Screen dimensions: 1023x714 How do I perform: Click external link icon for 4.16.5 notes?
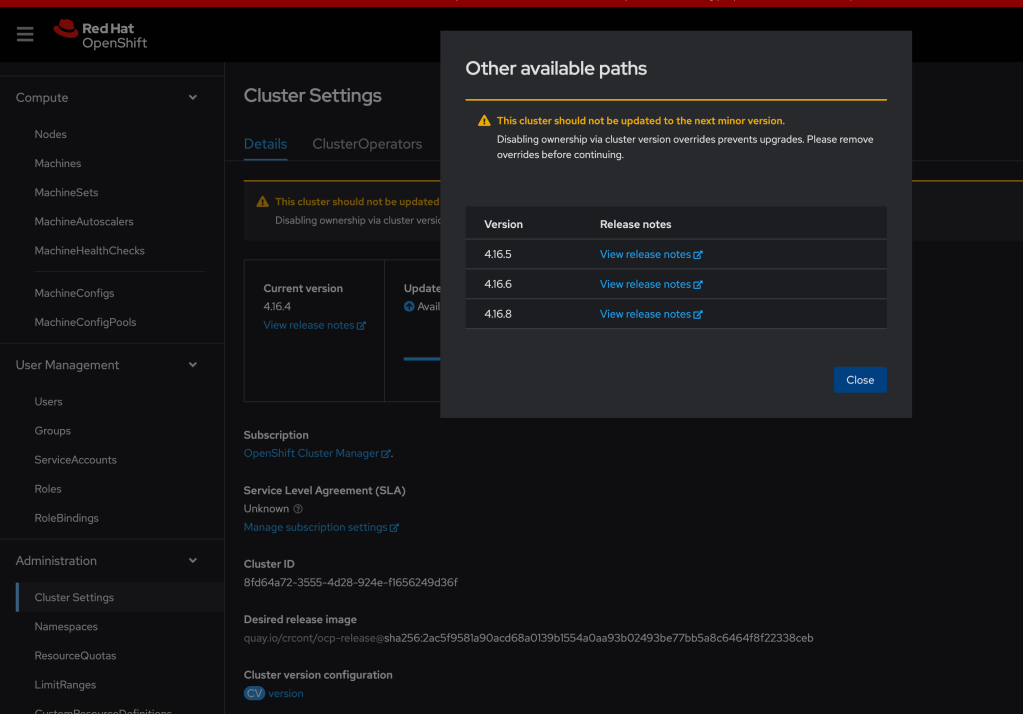pos(698,255)
